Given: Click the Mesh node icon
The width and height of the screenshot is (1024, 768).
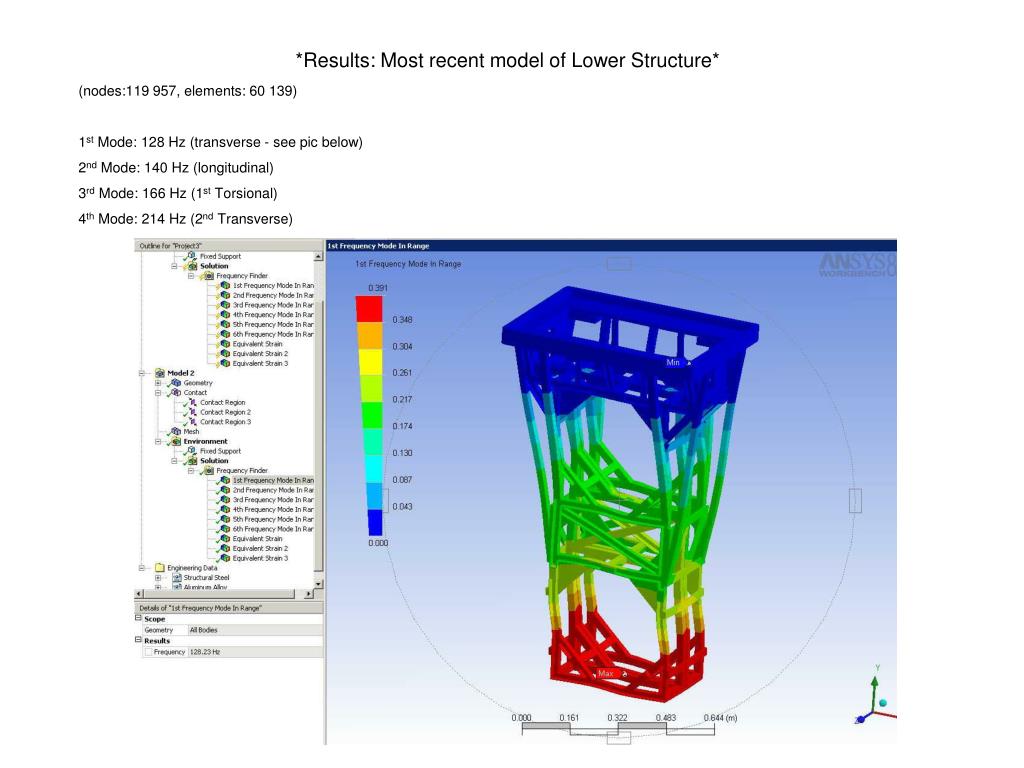Looking at the screenshot, I should (176, 432).
